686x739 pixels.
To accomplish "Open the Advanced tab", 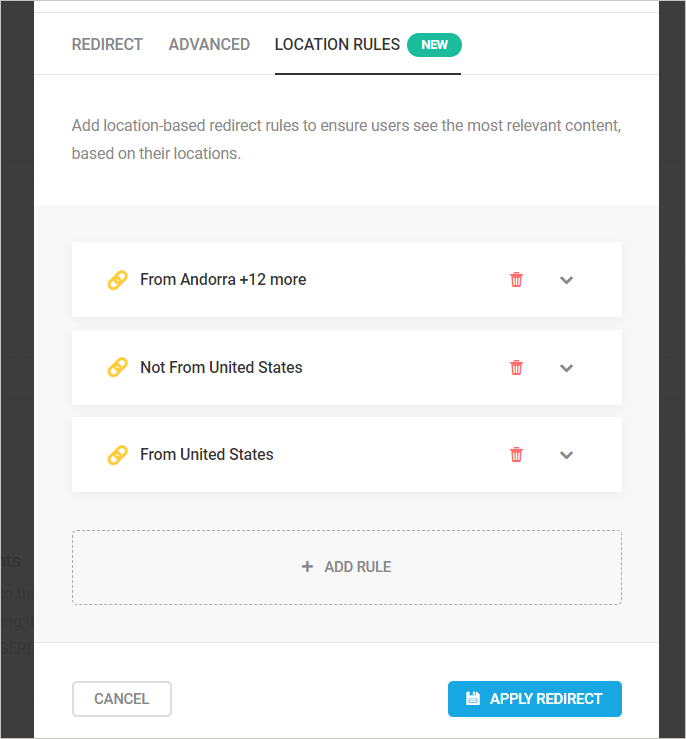I will pos(209,45).
